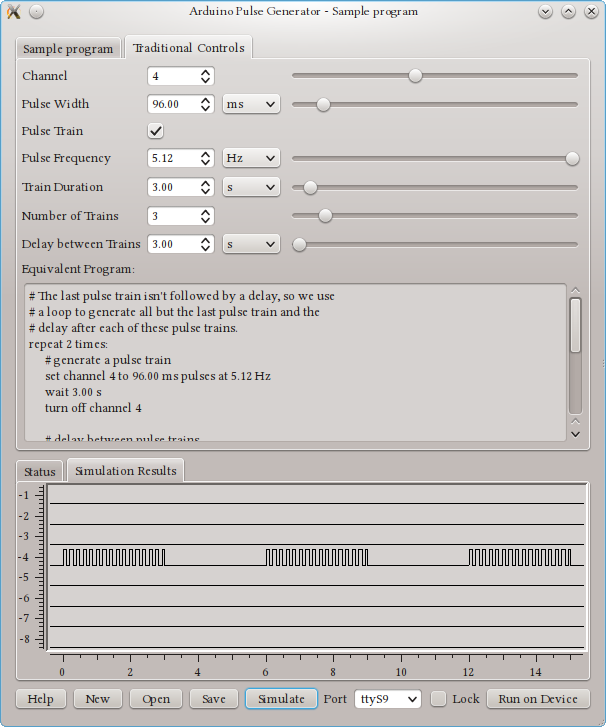Open the Delay between Trains unit dropdown
Screen dimensions: 606x727
coord(251,244)
